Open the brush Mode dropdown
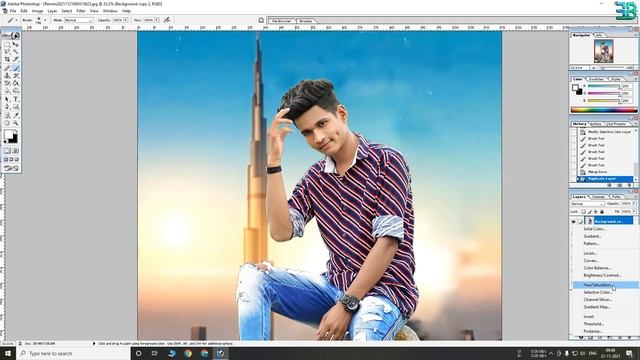640x360 pixels. (79, 20)
